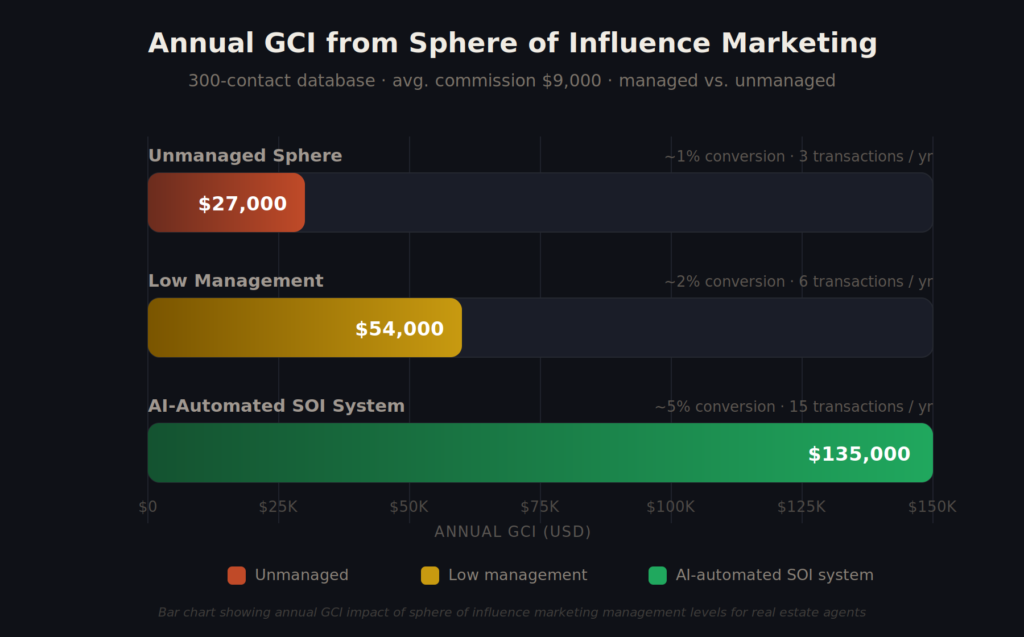Viewport: 1024px width, 637px height.
Task: Click the $50K axis tick label
Action: [x=409, y=507]
